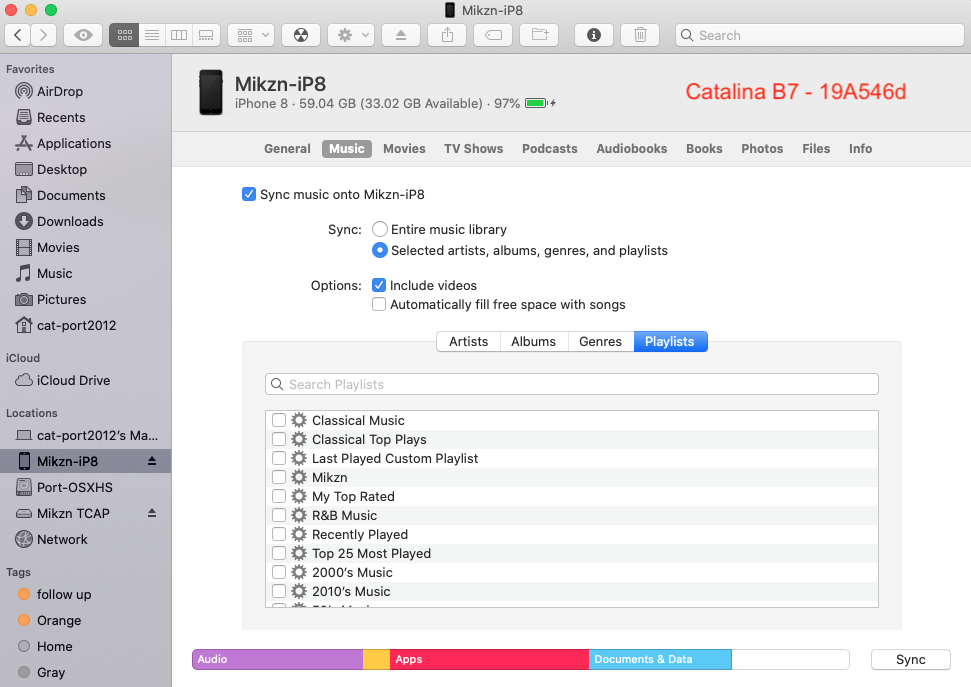Check the R&B Music playlist
The width and height of the screenshot is (971, 687).
279,515
